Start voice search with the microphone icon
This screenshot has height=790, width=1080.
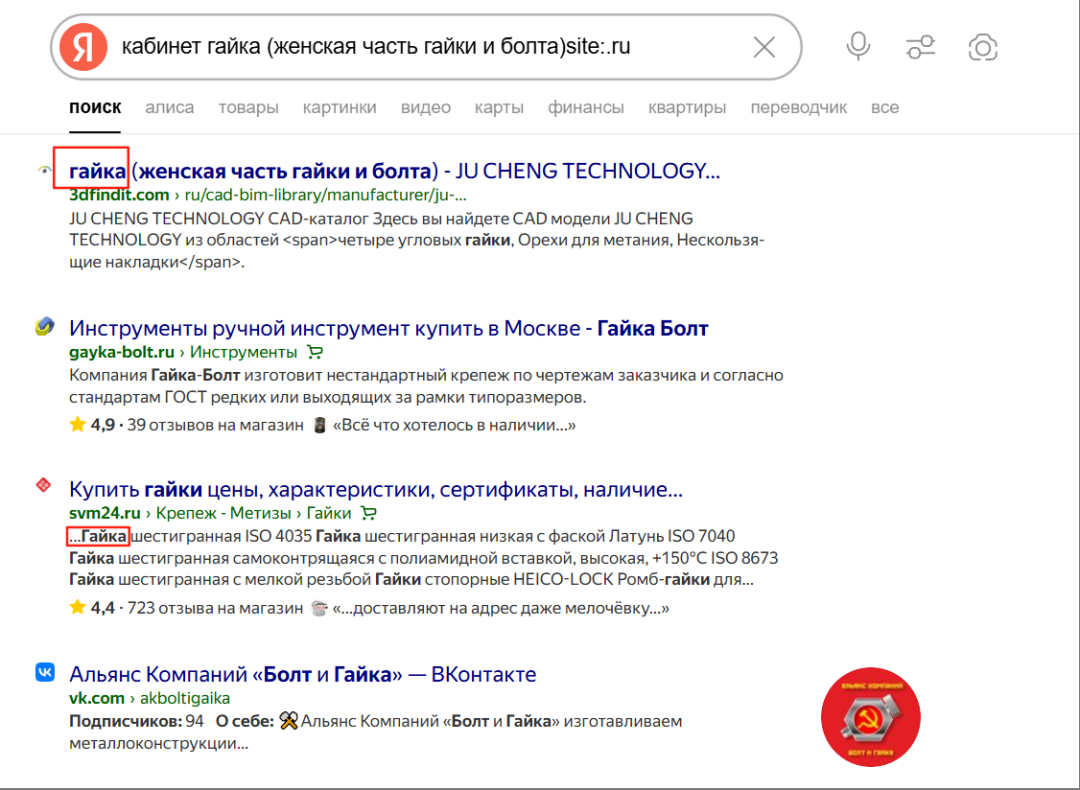[x=858, y=47]
